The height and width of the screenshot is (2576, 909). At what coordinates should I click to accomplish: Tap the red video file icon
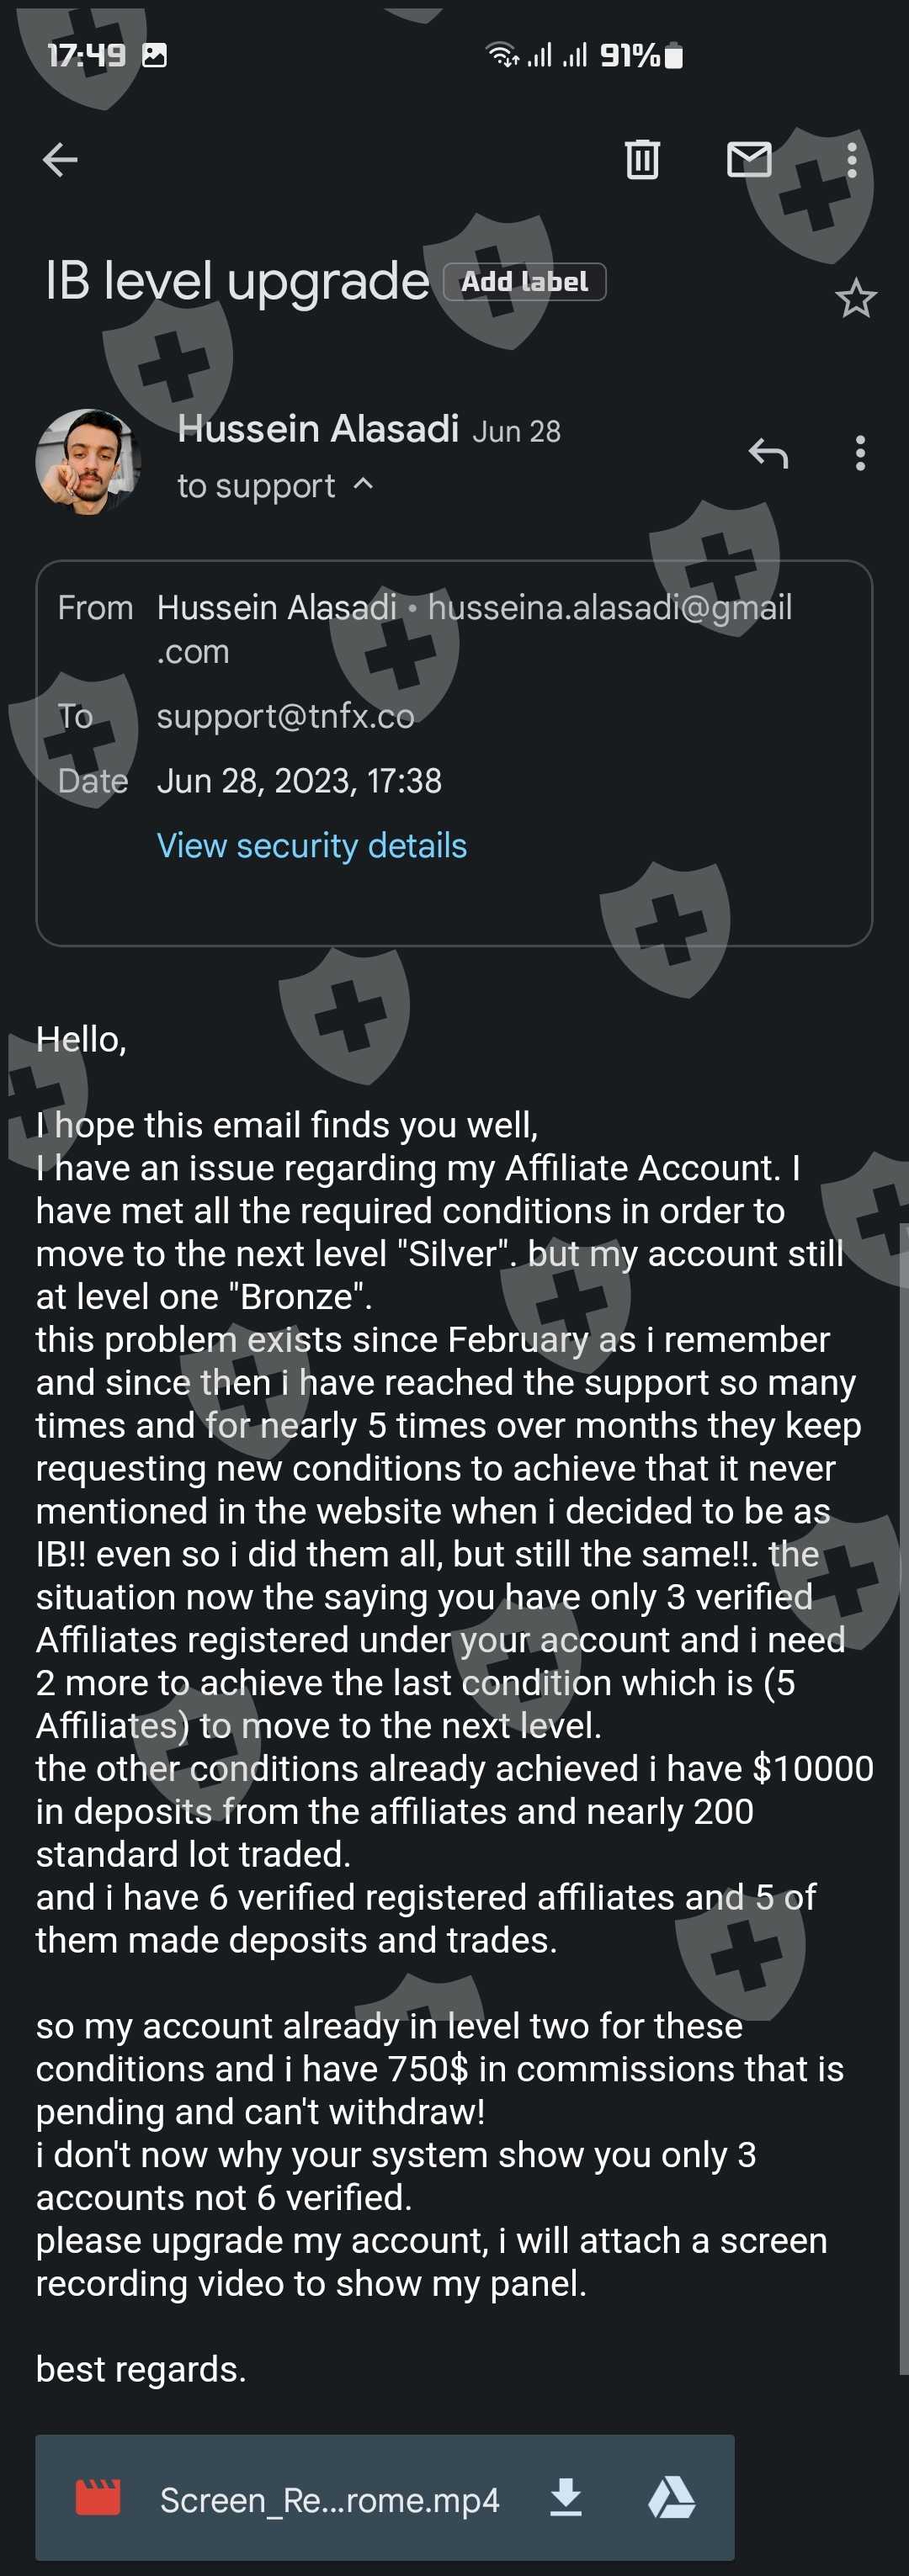[x=98, y=2497]
